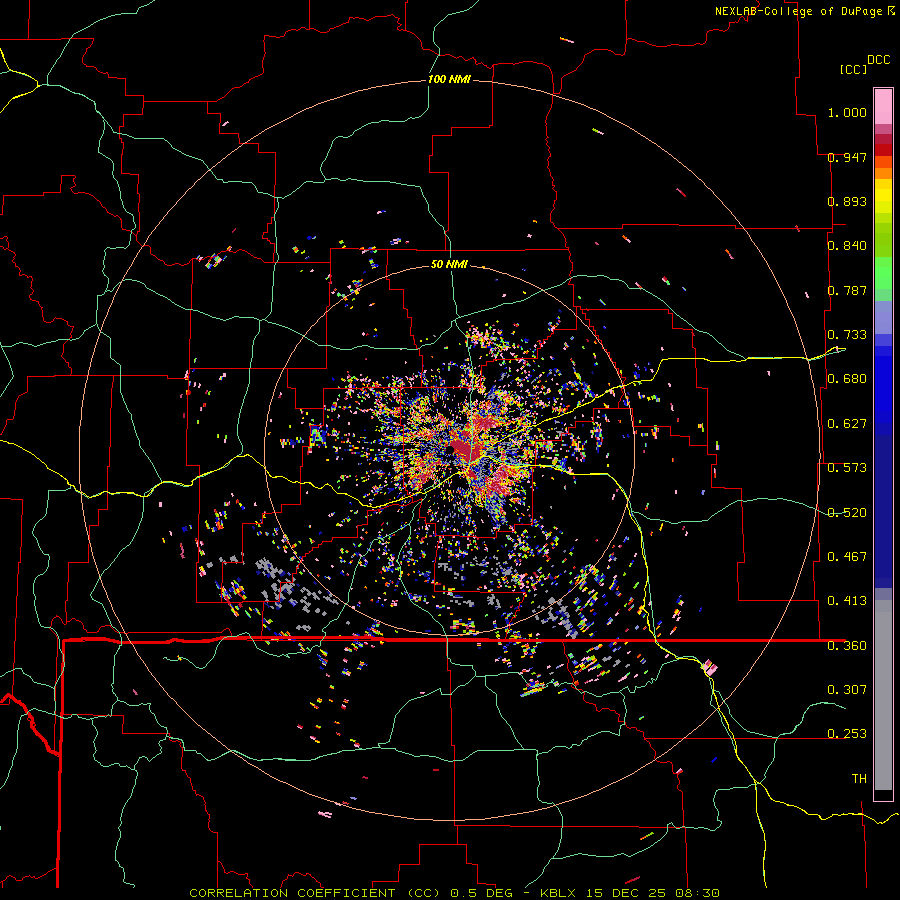Pick the light periwinkle swatch on color bar
This screenshot has height=900, width=900.
tap(883, 319)
